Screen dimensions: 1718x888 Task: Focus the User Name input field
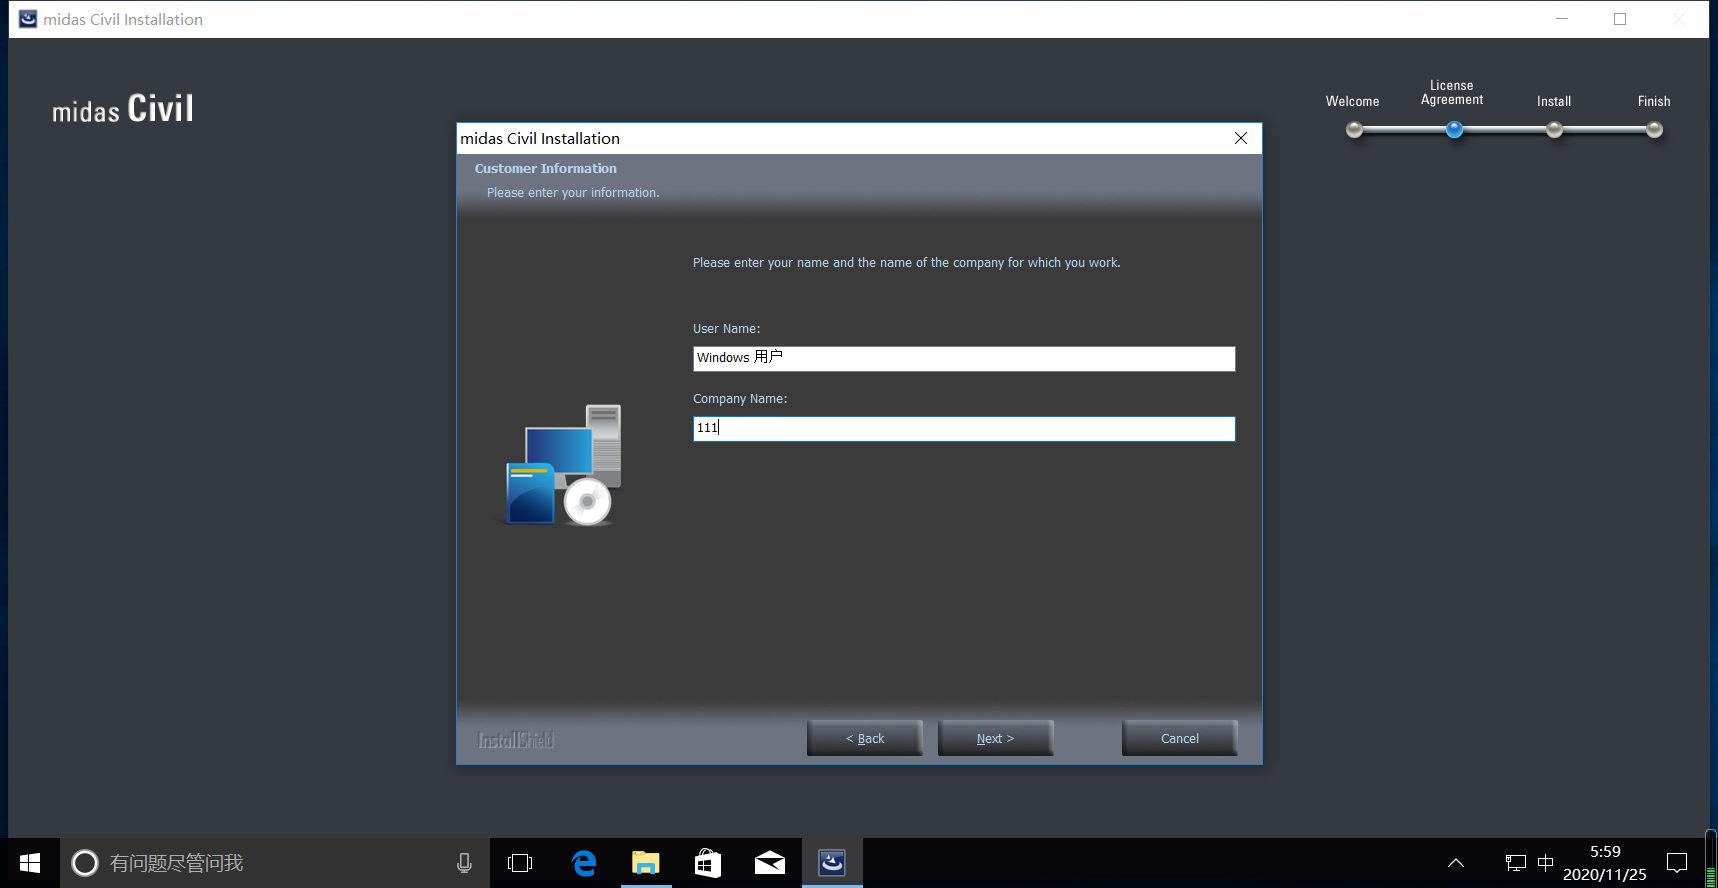pos(964,358)
